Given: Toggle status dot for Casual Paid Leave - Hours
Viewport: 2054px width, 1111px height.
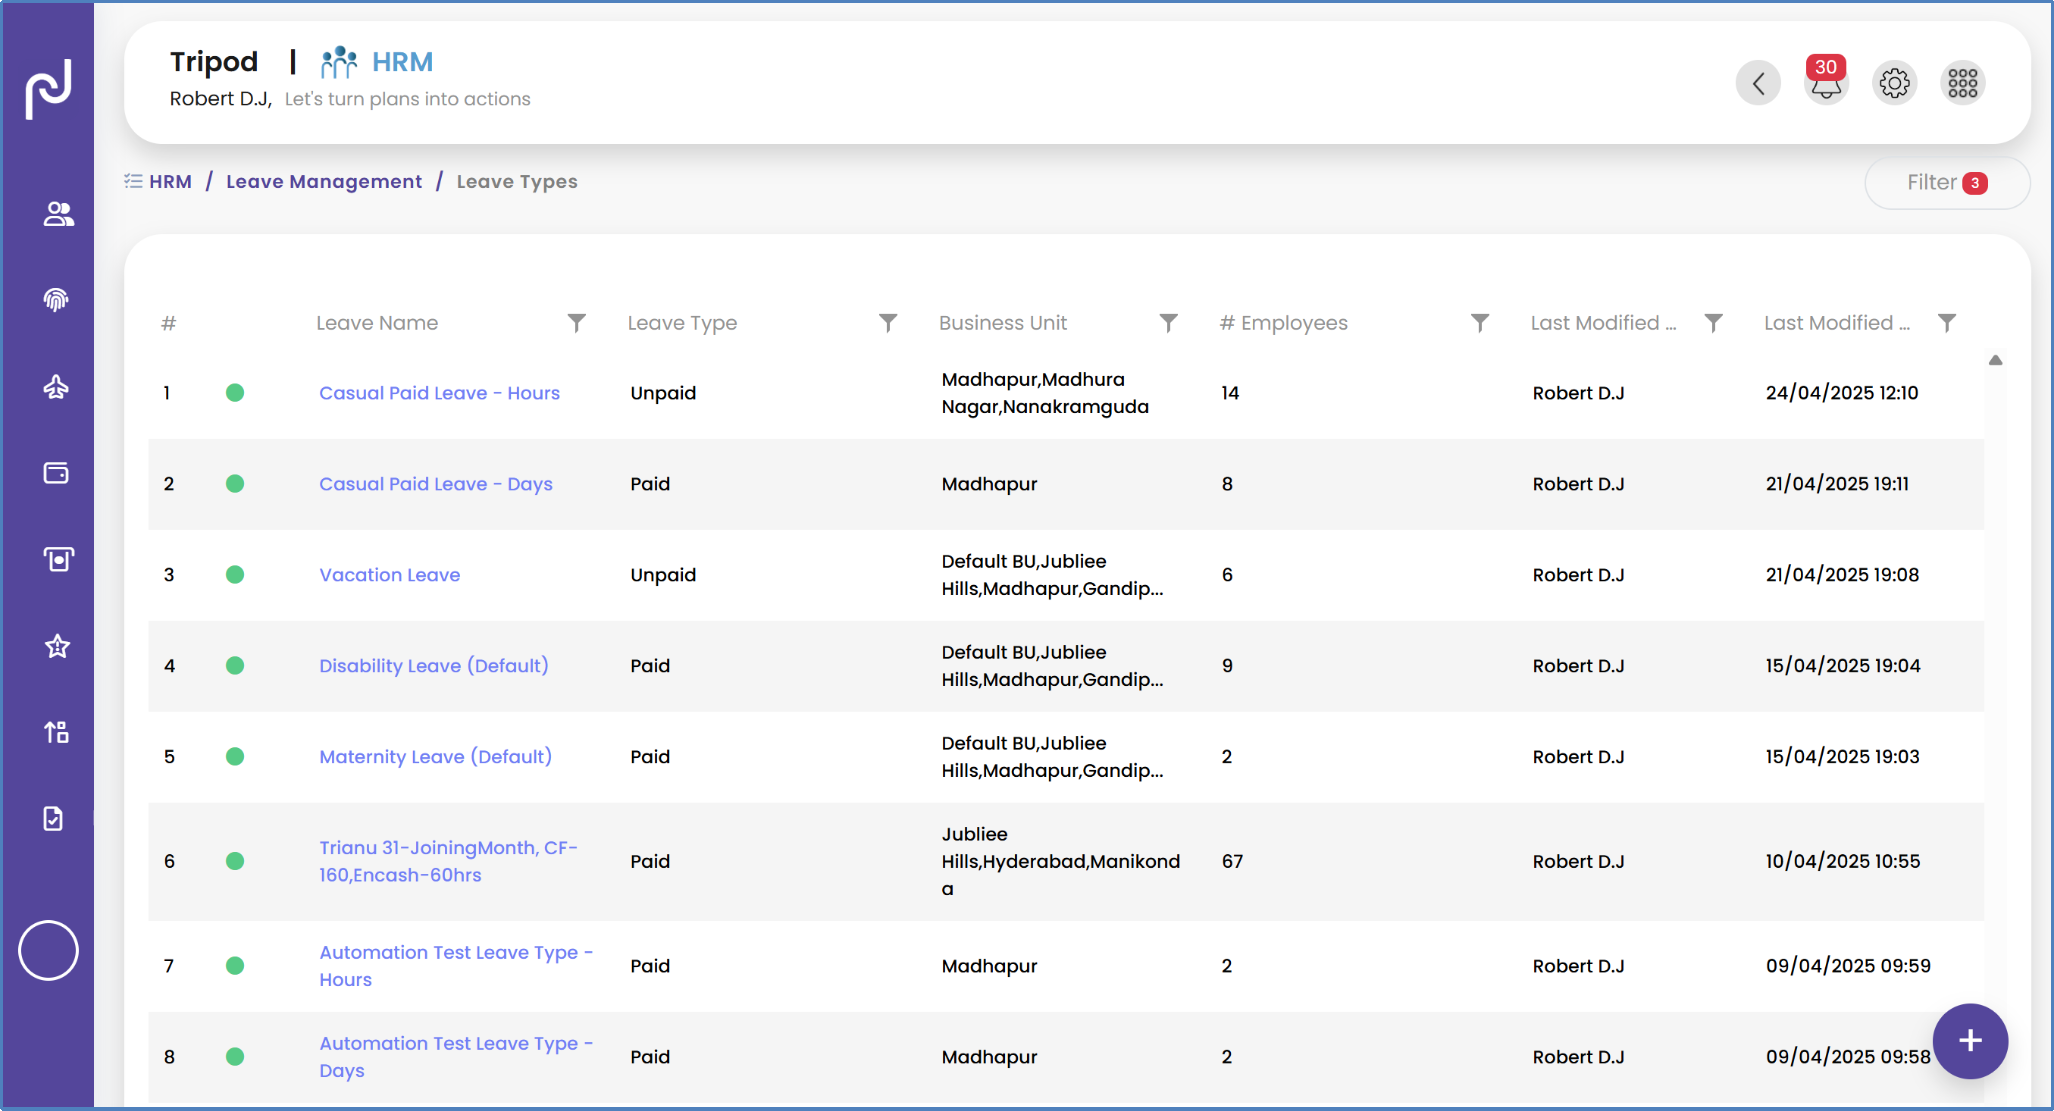Looking at the screenshot, I should 235,393.
